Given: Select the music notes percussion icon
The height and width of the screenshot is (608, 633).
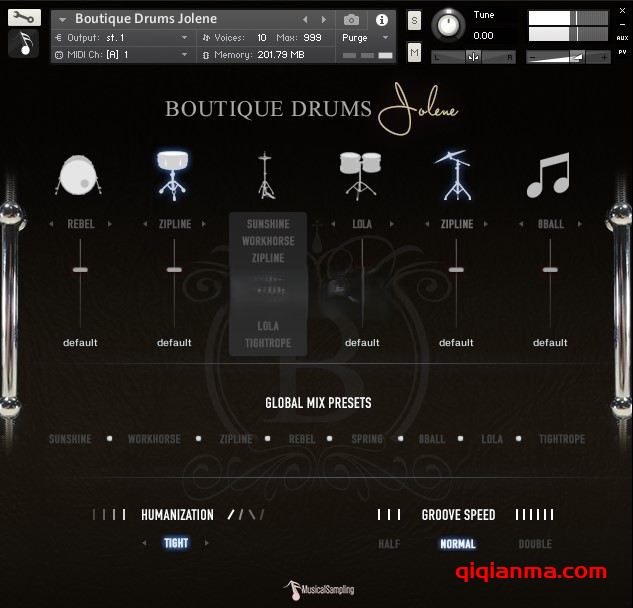Looking at the screenshot, I should point(548,175).
